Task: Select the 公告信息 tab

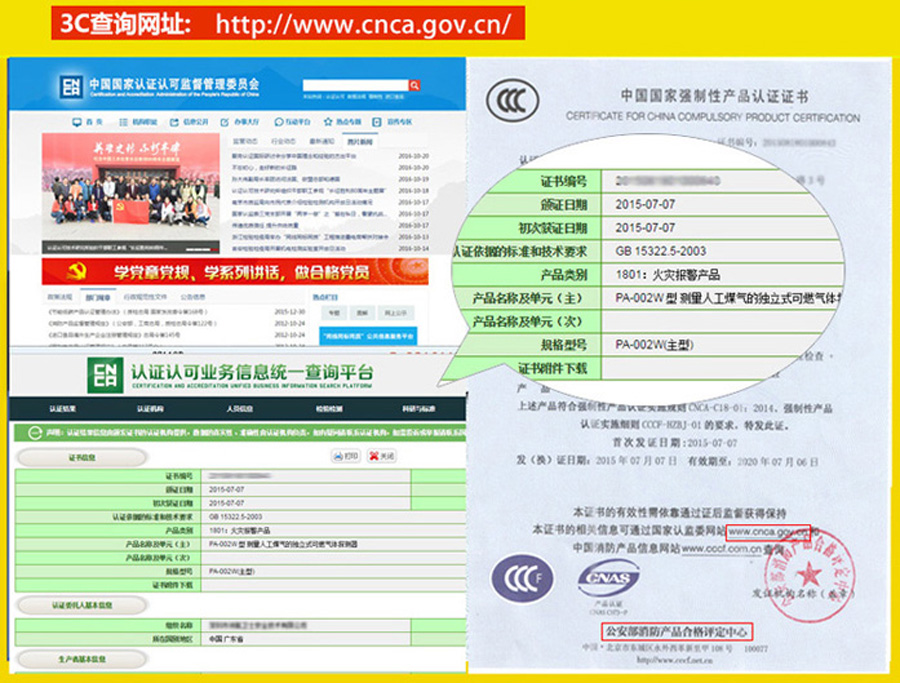Action: tap(193, 297)
